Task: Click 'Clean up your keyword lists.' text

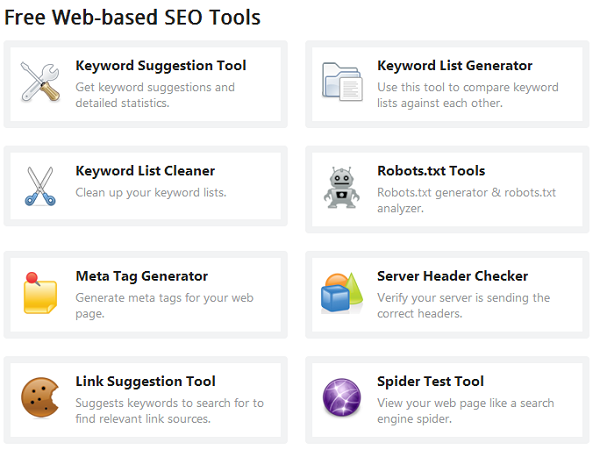Action: click(x=151, y=192)
